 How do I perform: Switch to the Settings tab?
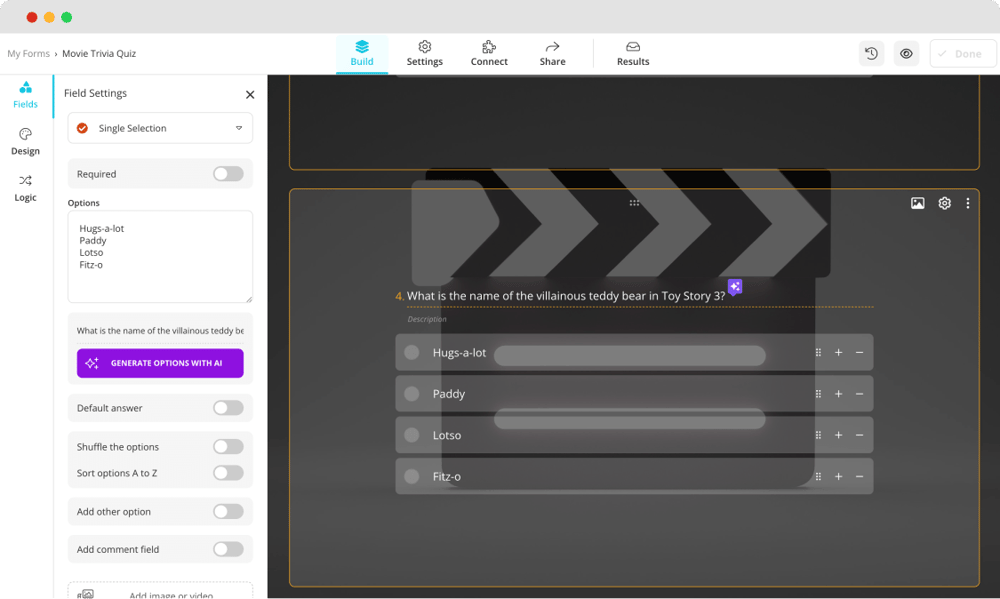click(424, 53)
